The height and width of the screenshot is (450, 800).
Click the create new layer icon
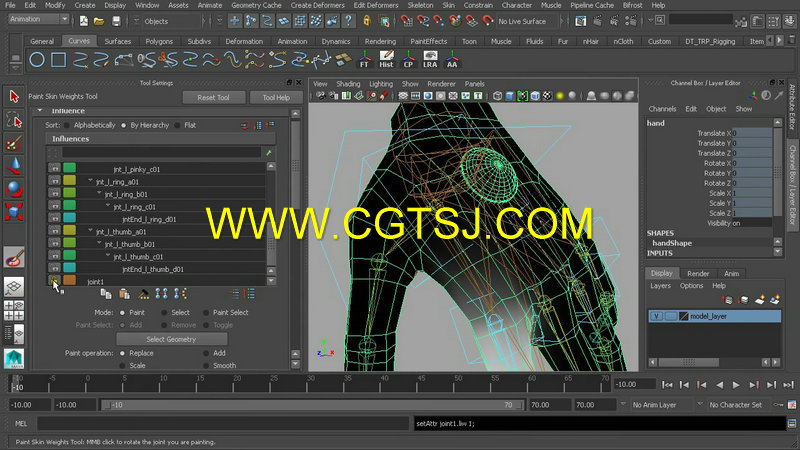[x=759, y=299]
